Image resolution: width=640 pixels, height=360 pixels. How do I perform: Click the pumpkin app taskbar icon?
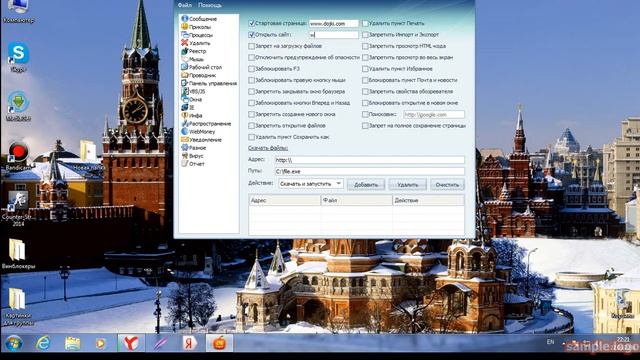click(x=219, y=343)
